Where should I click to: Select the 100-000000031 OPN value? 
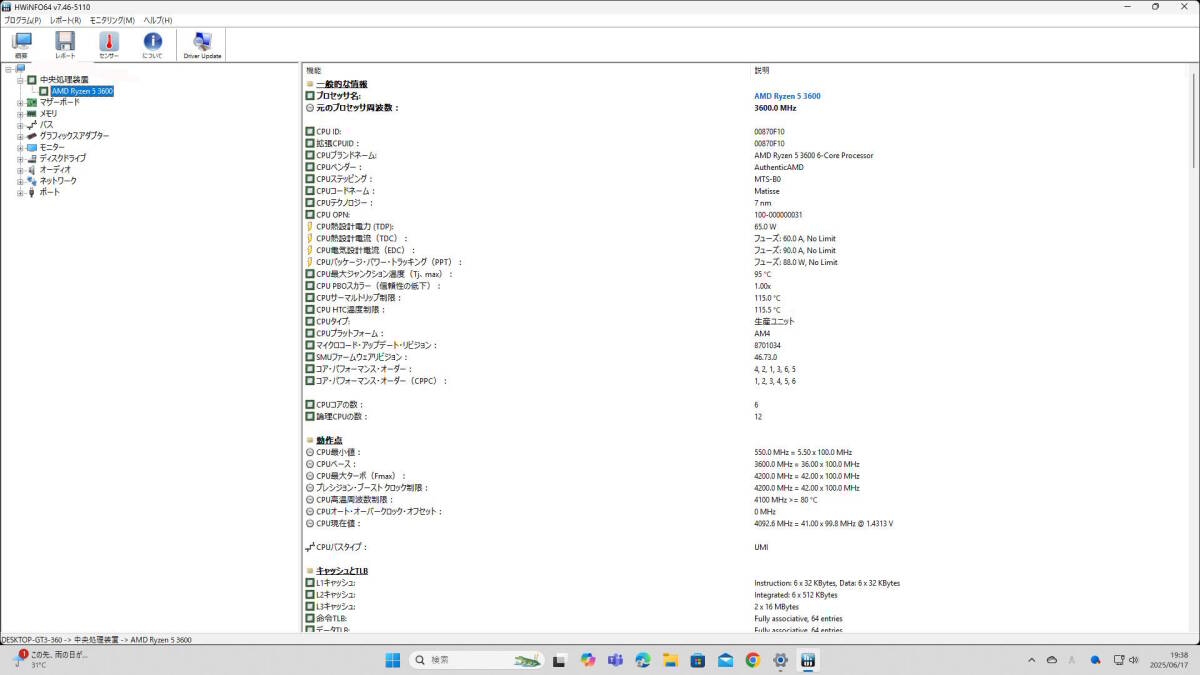pos(778,215)
